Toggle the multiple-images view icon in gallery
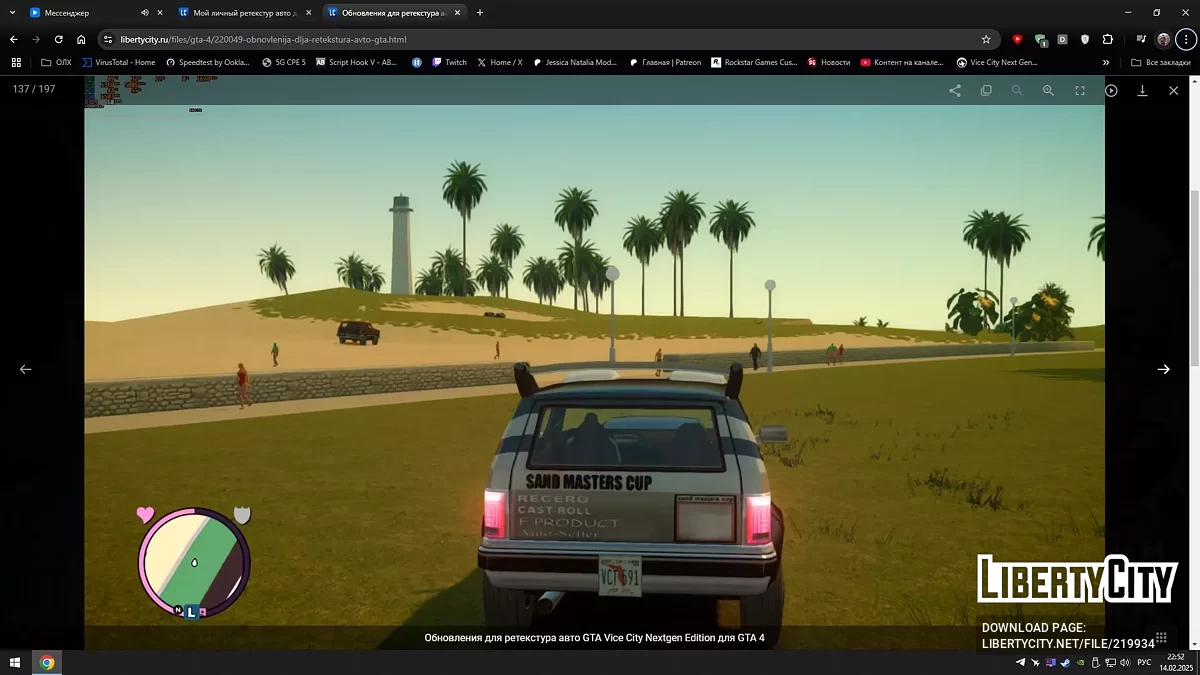The width and height of the screenshot is (1200, 675). 986,90
